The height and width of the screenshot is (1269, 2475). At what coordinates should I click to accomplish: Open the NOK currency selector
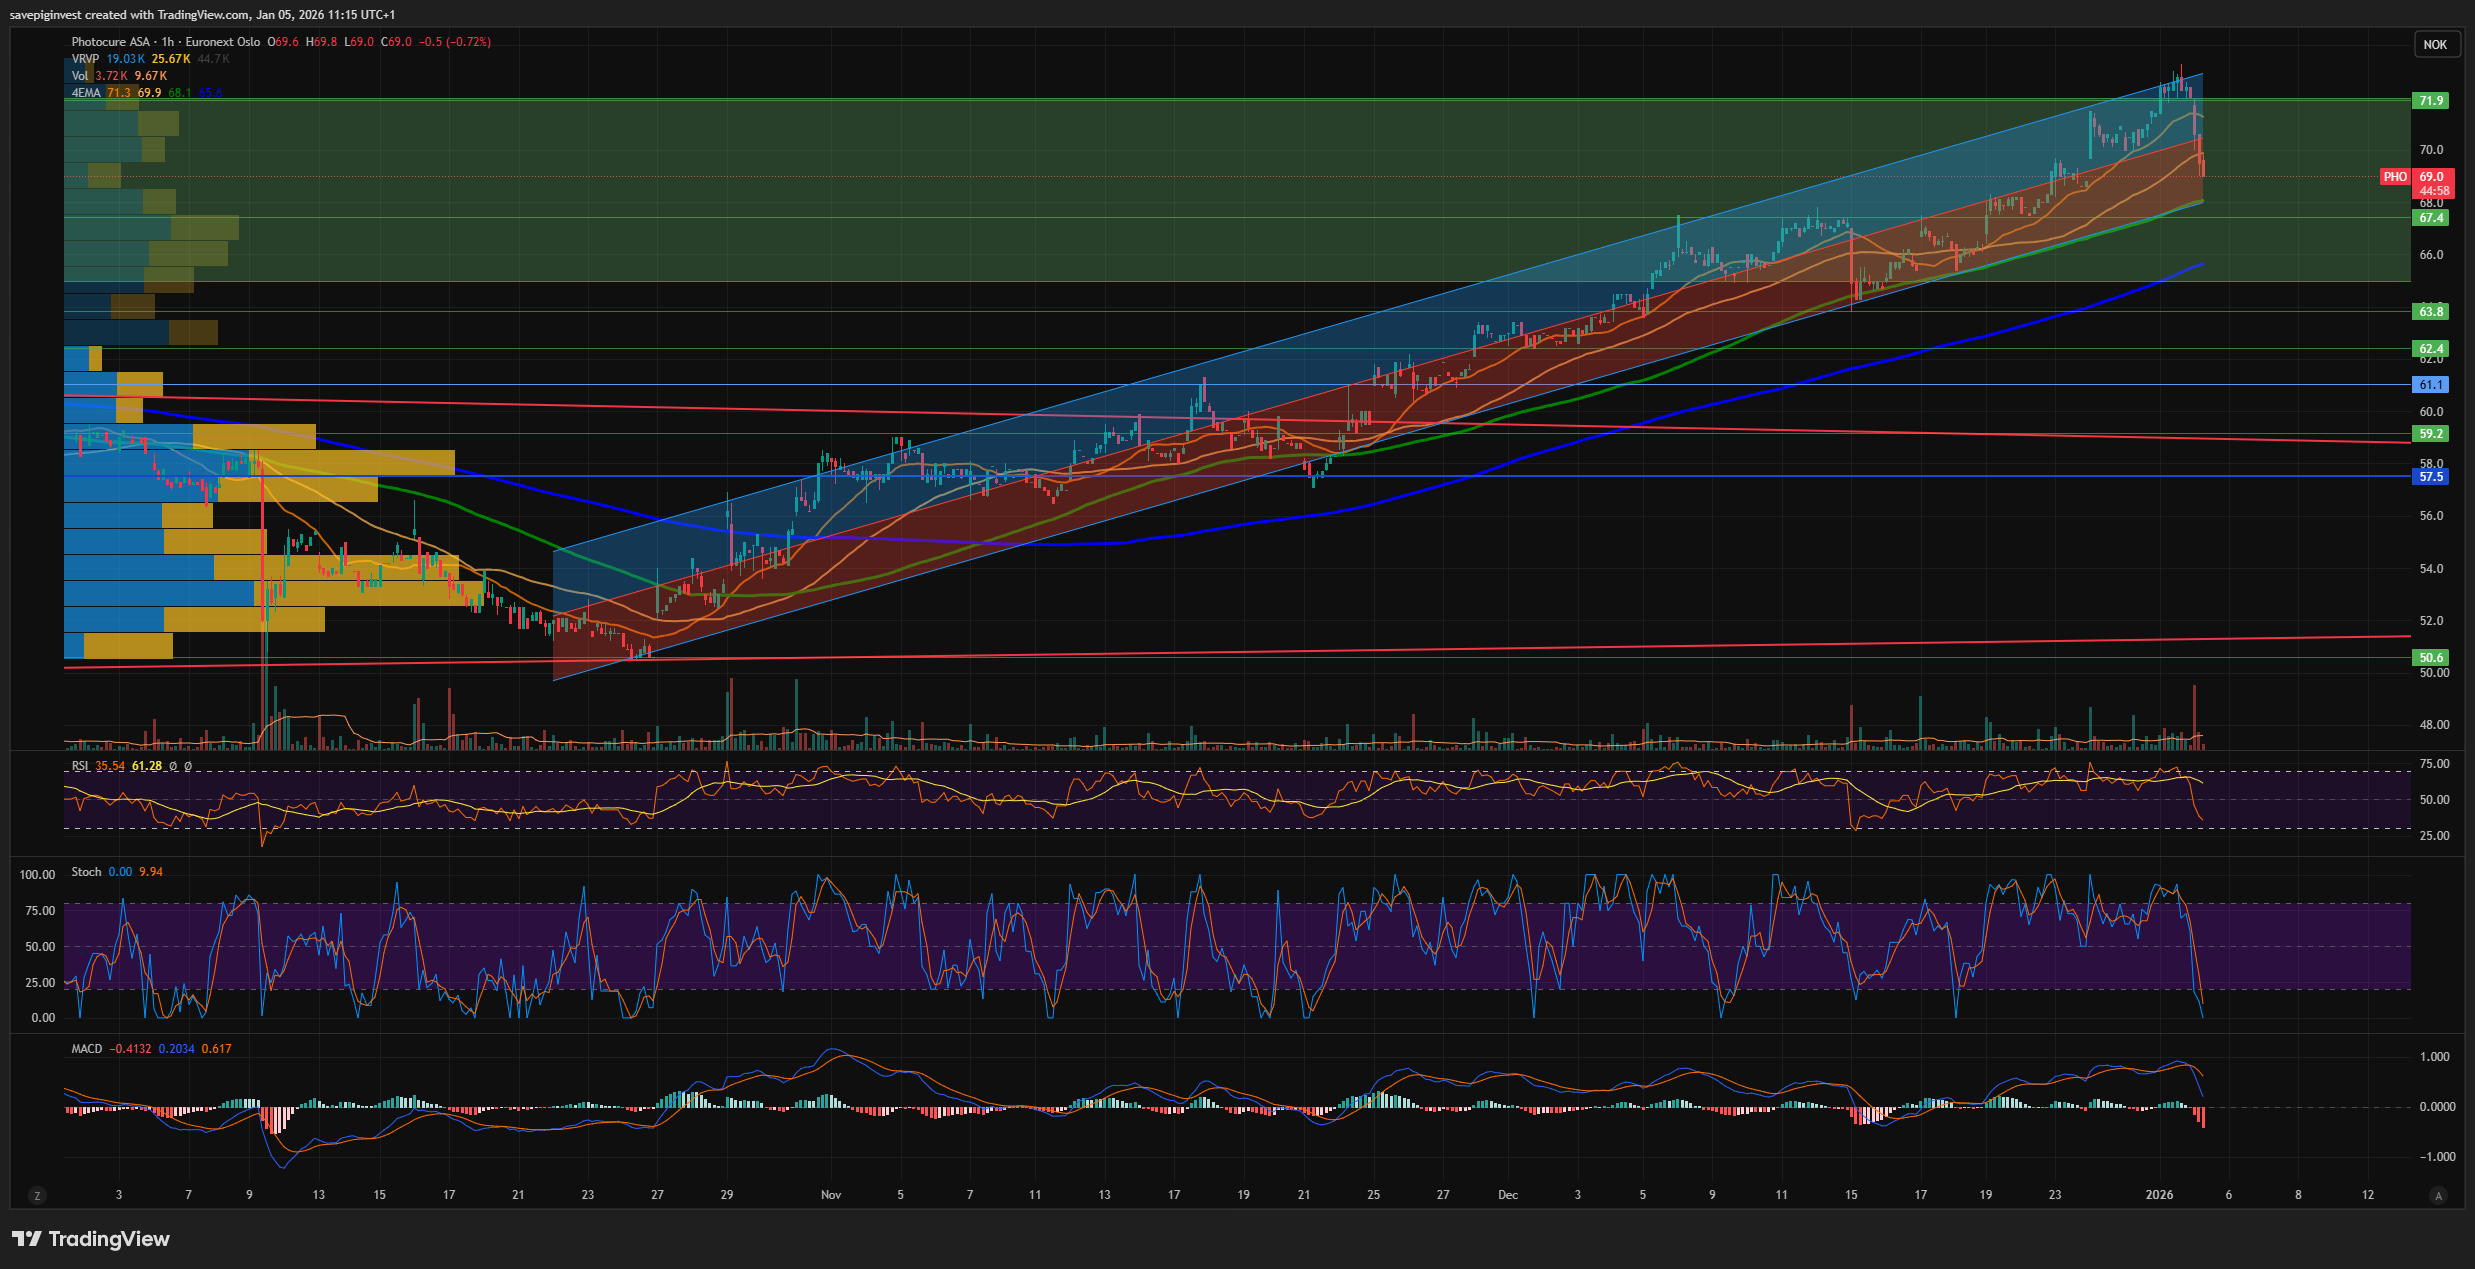(2435, 44)
